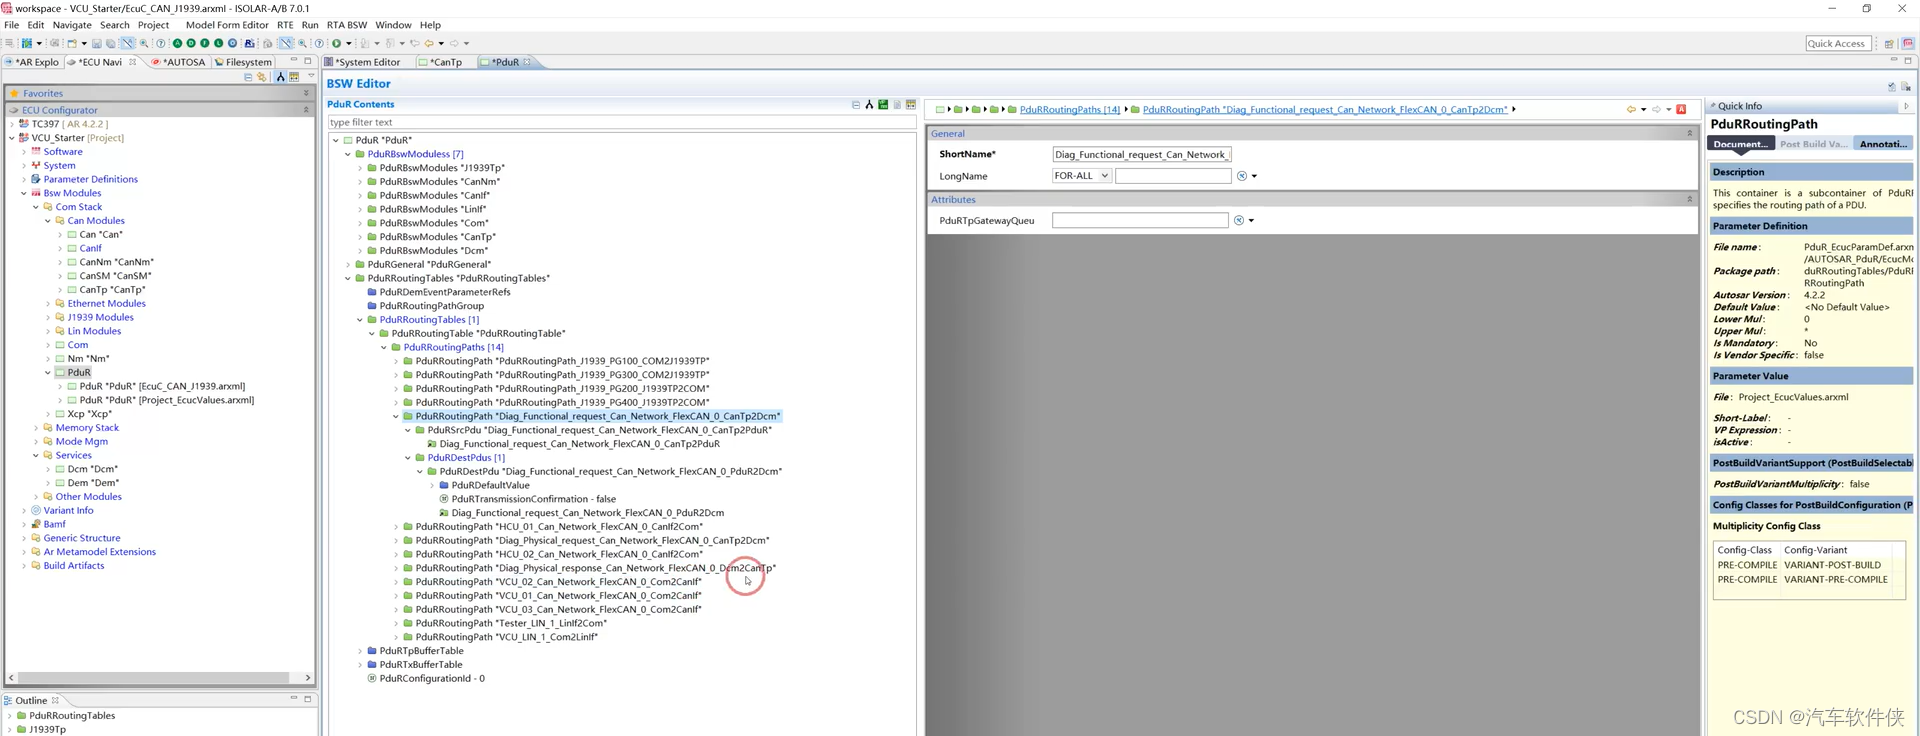
Task: Expand the PduRGeneral "PduRGeneral" node
Action: pyautogui.click(x=348, y=264)
